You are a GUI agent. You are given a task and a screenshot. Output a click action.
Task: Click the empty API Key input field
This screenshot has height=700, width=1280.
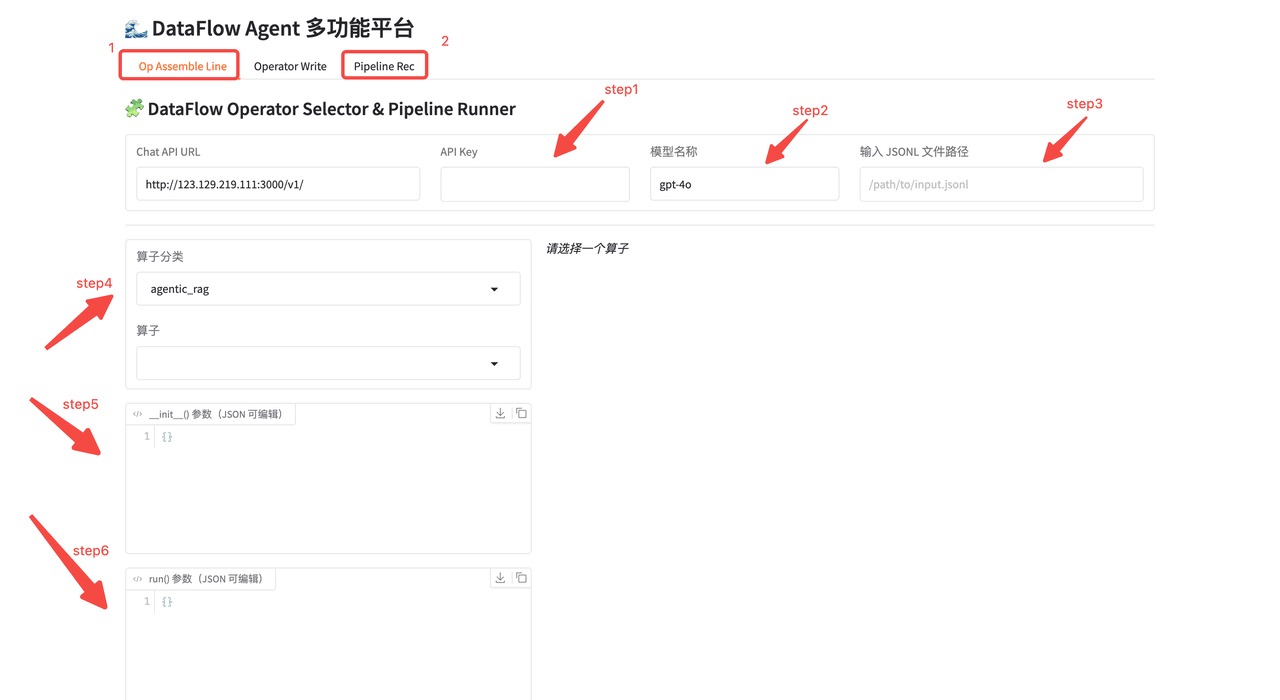coord(535,184)
